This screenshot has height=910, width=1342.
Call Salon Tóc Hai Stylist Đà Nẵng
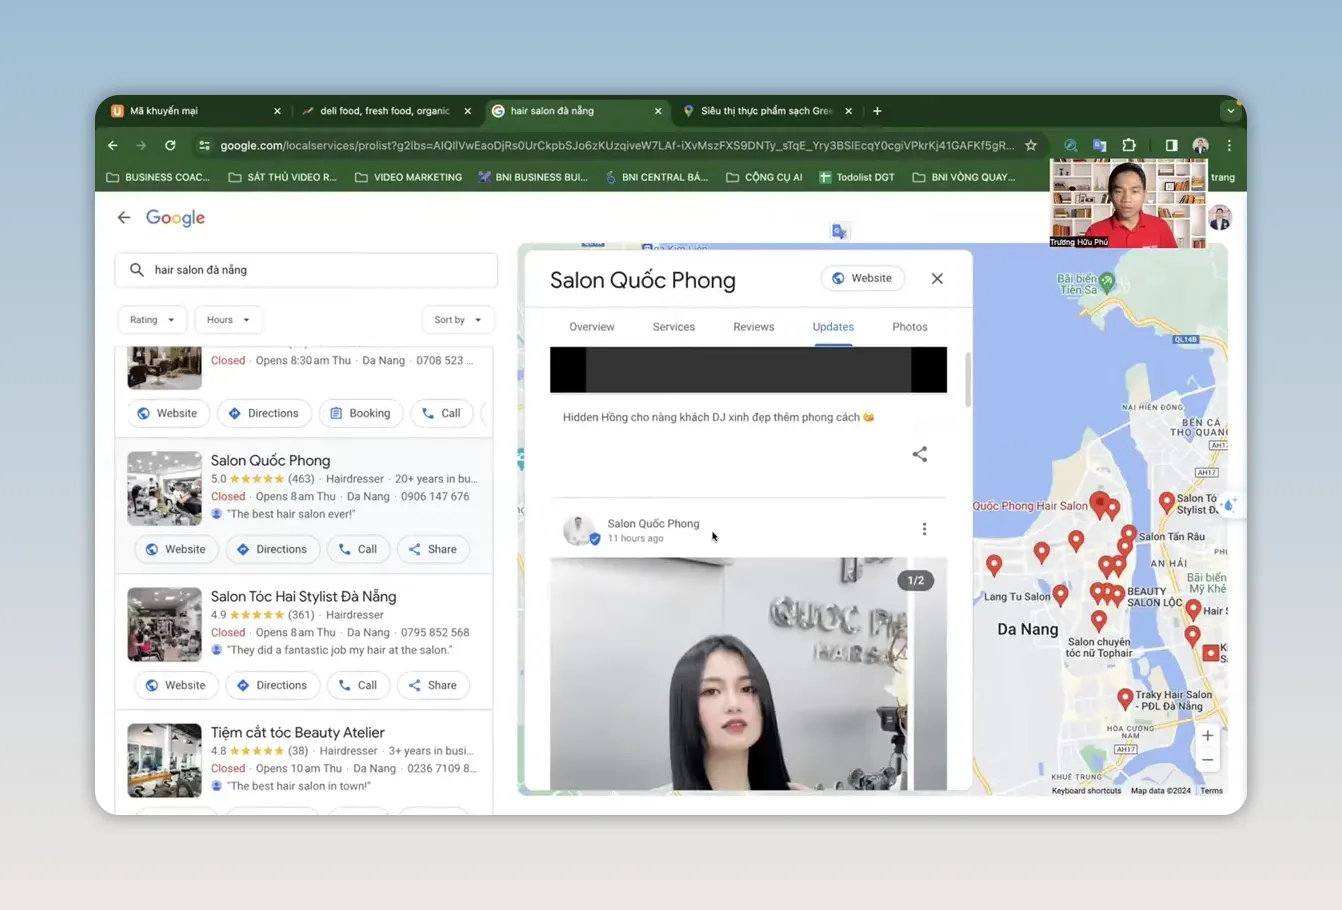[357, 685]
